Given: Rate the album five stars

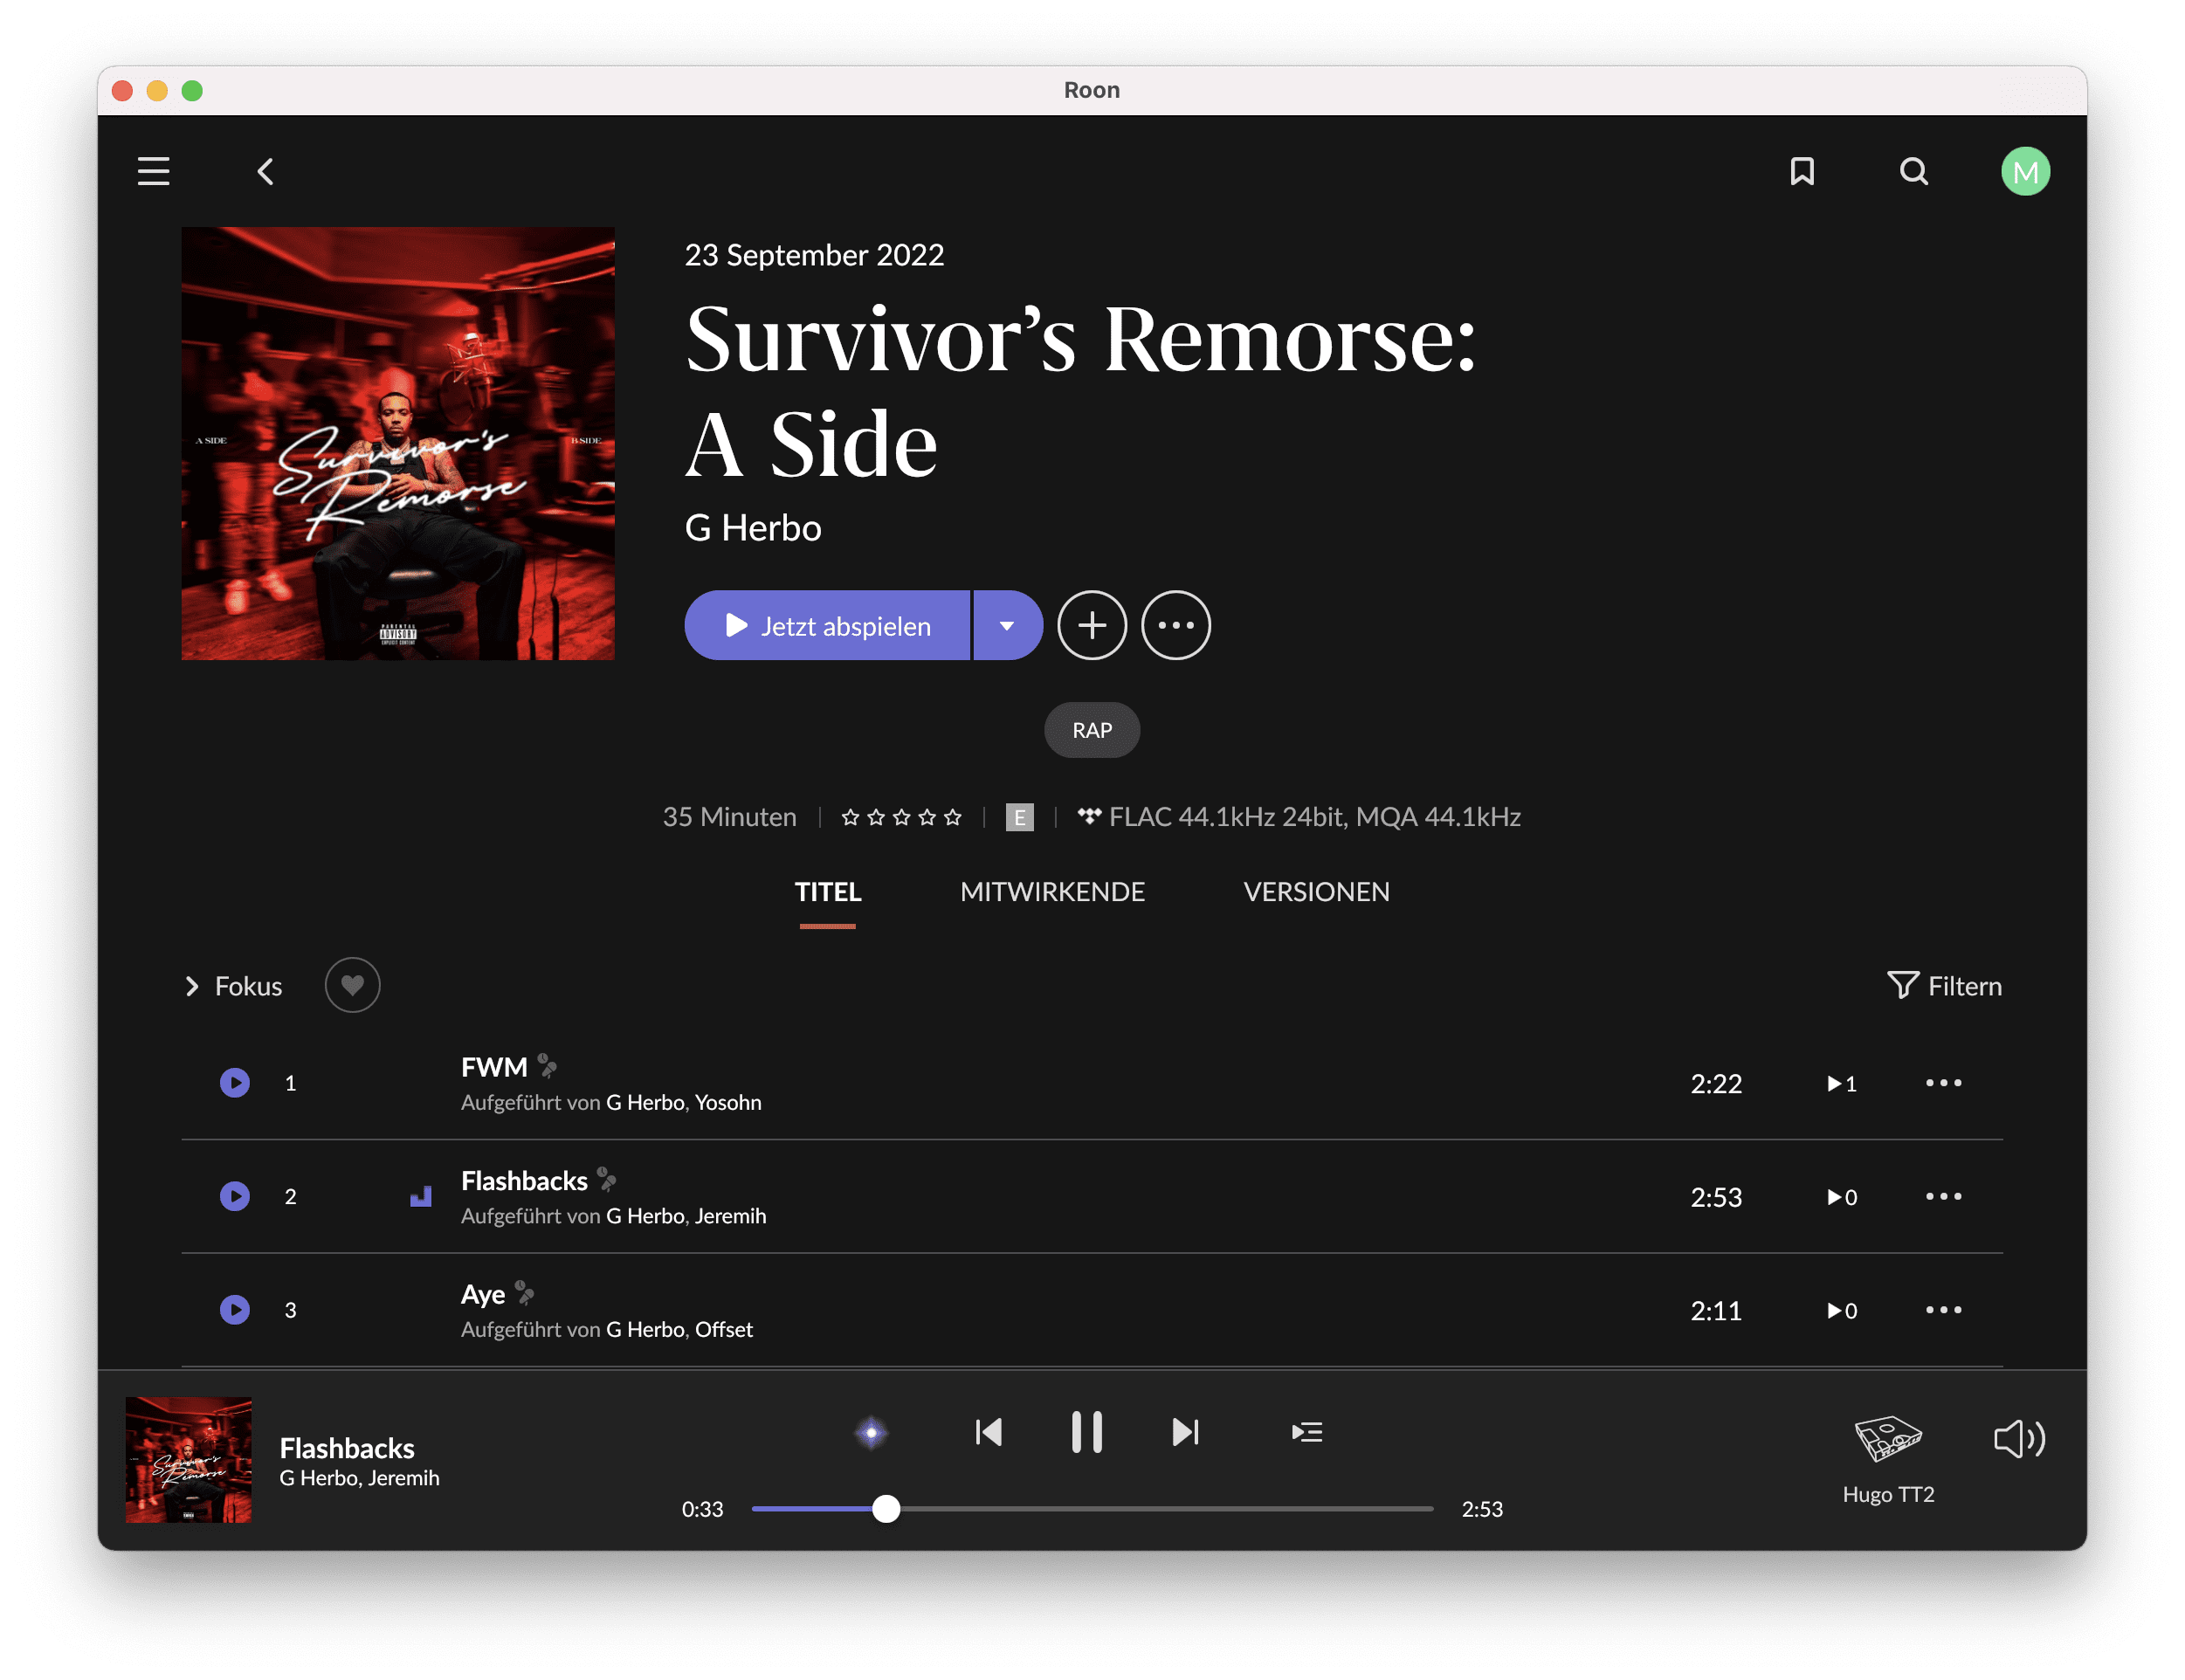Looking at the screenshot, I should (953, 817).
